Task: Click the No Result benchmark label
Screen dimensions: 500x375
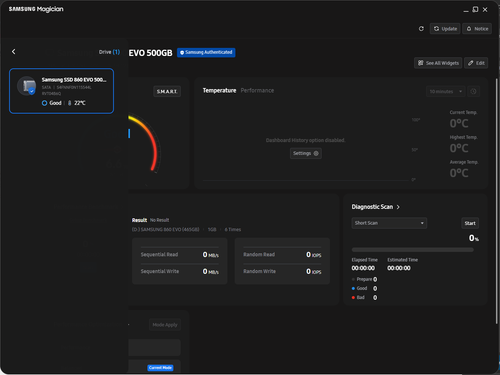Action: point(159,220)
